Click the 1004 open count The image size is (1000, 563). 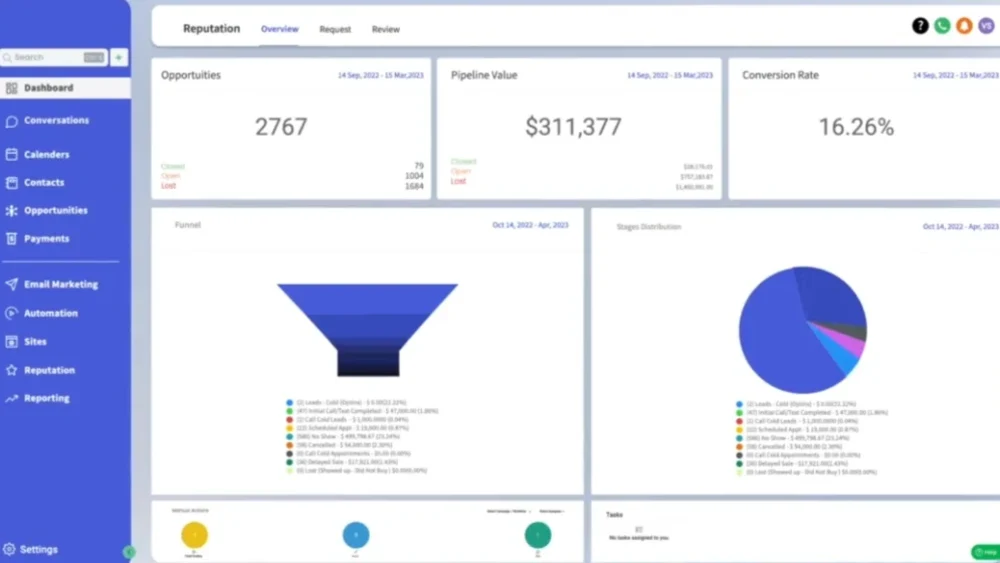[x=414, y=176]
